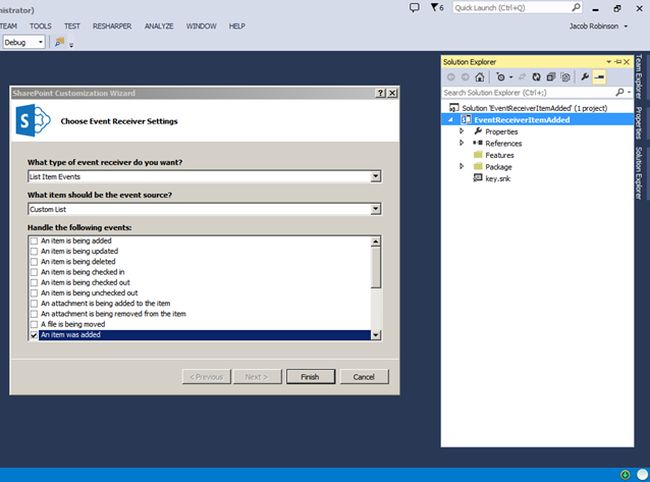The width and height of the screenshot is (650, 482).
Task: Close the SharePoint Customization Wizard dialog
Action: point(392,93)
